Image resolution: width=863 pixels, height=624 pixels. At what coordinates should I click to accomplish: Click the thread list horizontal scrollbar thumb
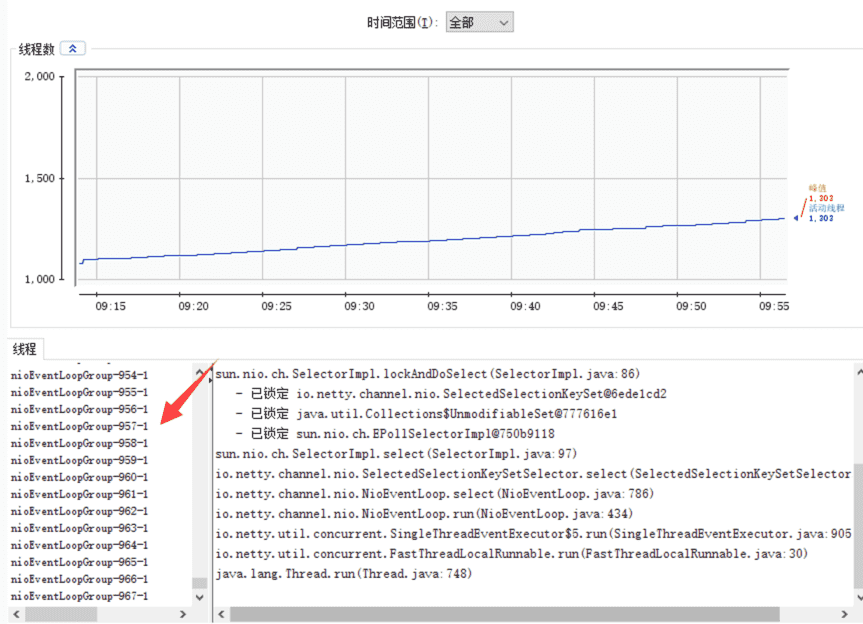(x=60, y=614)
